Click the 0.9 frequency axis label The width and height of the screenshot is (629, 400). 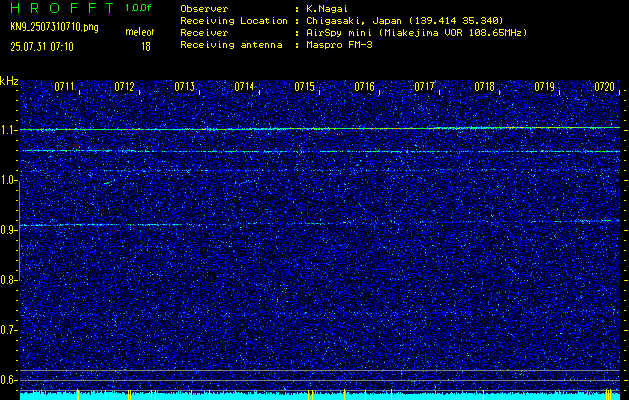(8, 230)
